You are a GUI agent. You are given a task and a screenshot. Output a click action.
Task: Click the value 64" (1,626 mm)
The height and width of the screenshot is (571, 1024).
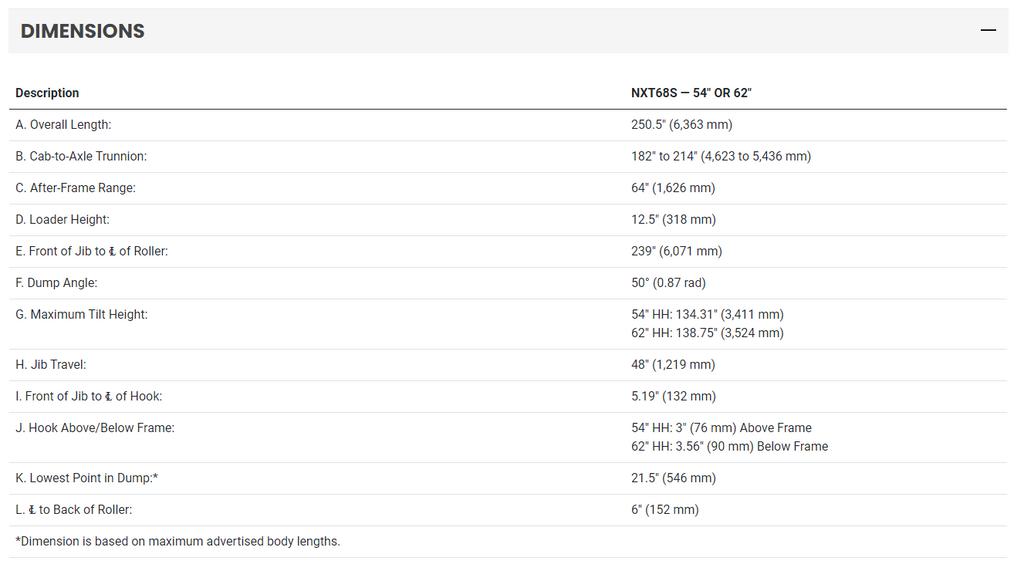pos(673,188)
